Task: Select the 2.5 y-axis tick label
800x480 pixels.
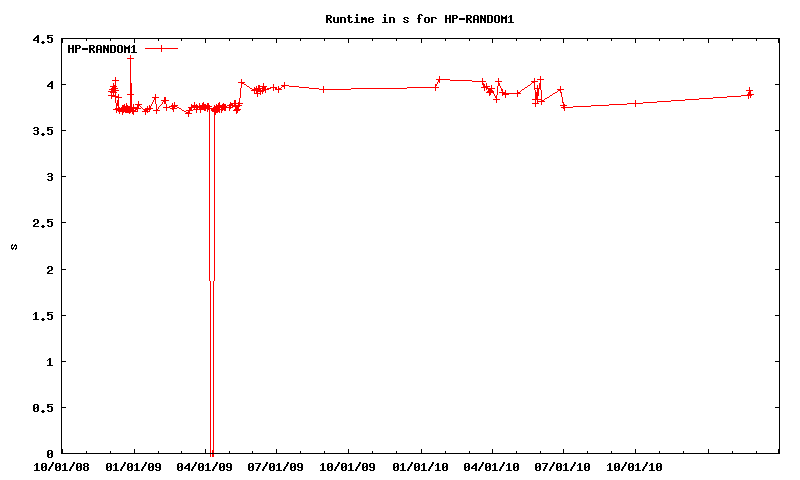Action: point(43,223)
